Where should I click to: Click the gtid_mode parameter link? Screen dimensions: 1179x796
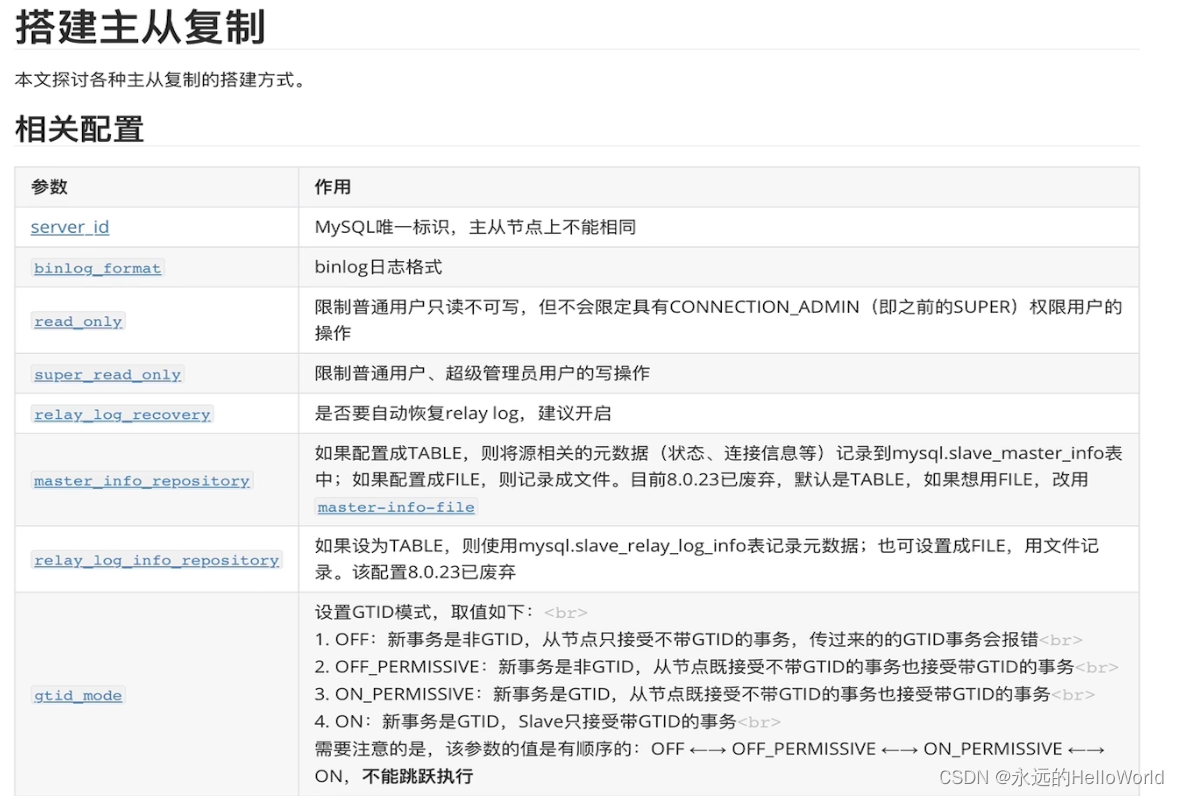click(x=78, y=695)
